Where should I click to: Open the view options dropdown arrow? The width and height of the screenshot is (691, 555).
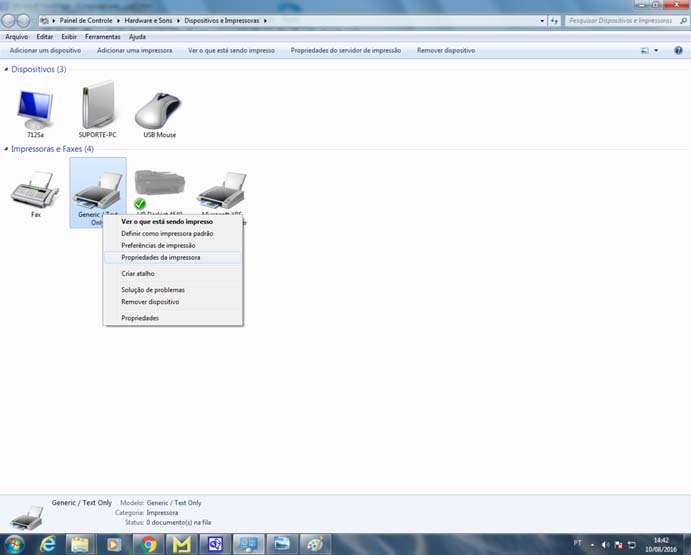[x=656, y=50]
